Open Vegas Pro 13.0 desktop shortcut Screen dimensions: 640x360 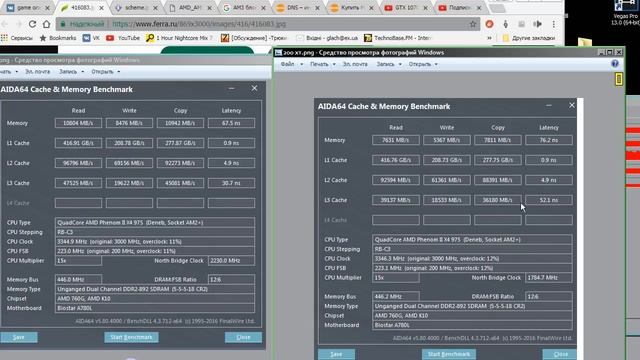(x=625, y=12)
